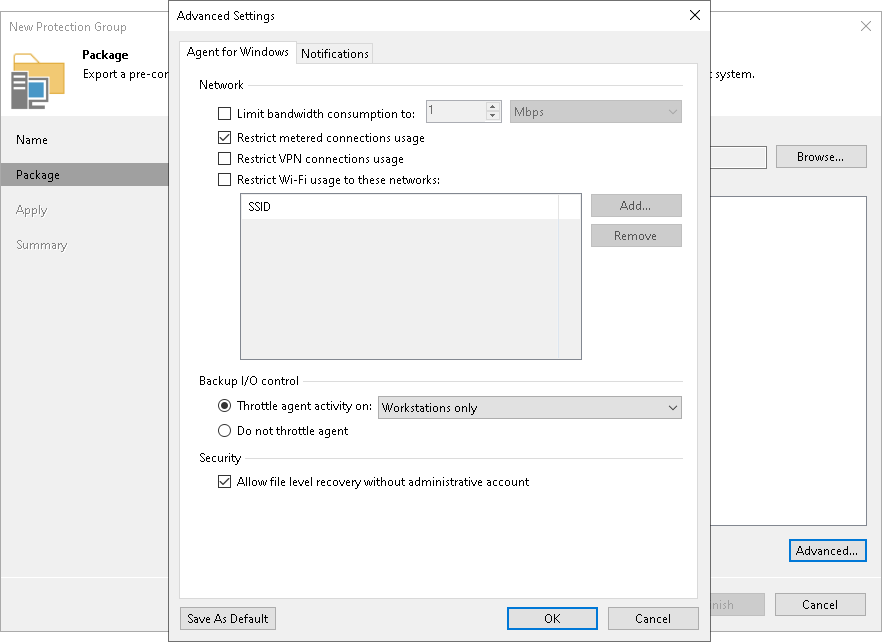Click the Add button for Wi-Fi networks

pyautogui.click(x=636, y=205)
